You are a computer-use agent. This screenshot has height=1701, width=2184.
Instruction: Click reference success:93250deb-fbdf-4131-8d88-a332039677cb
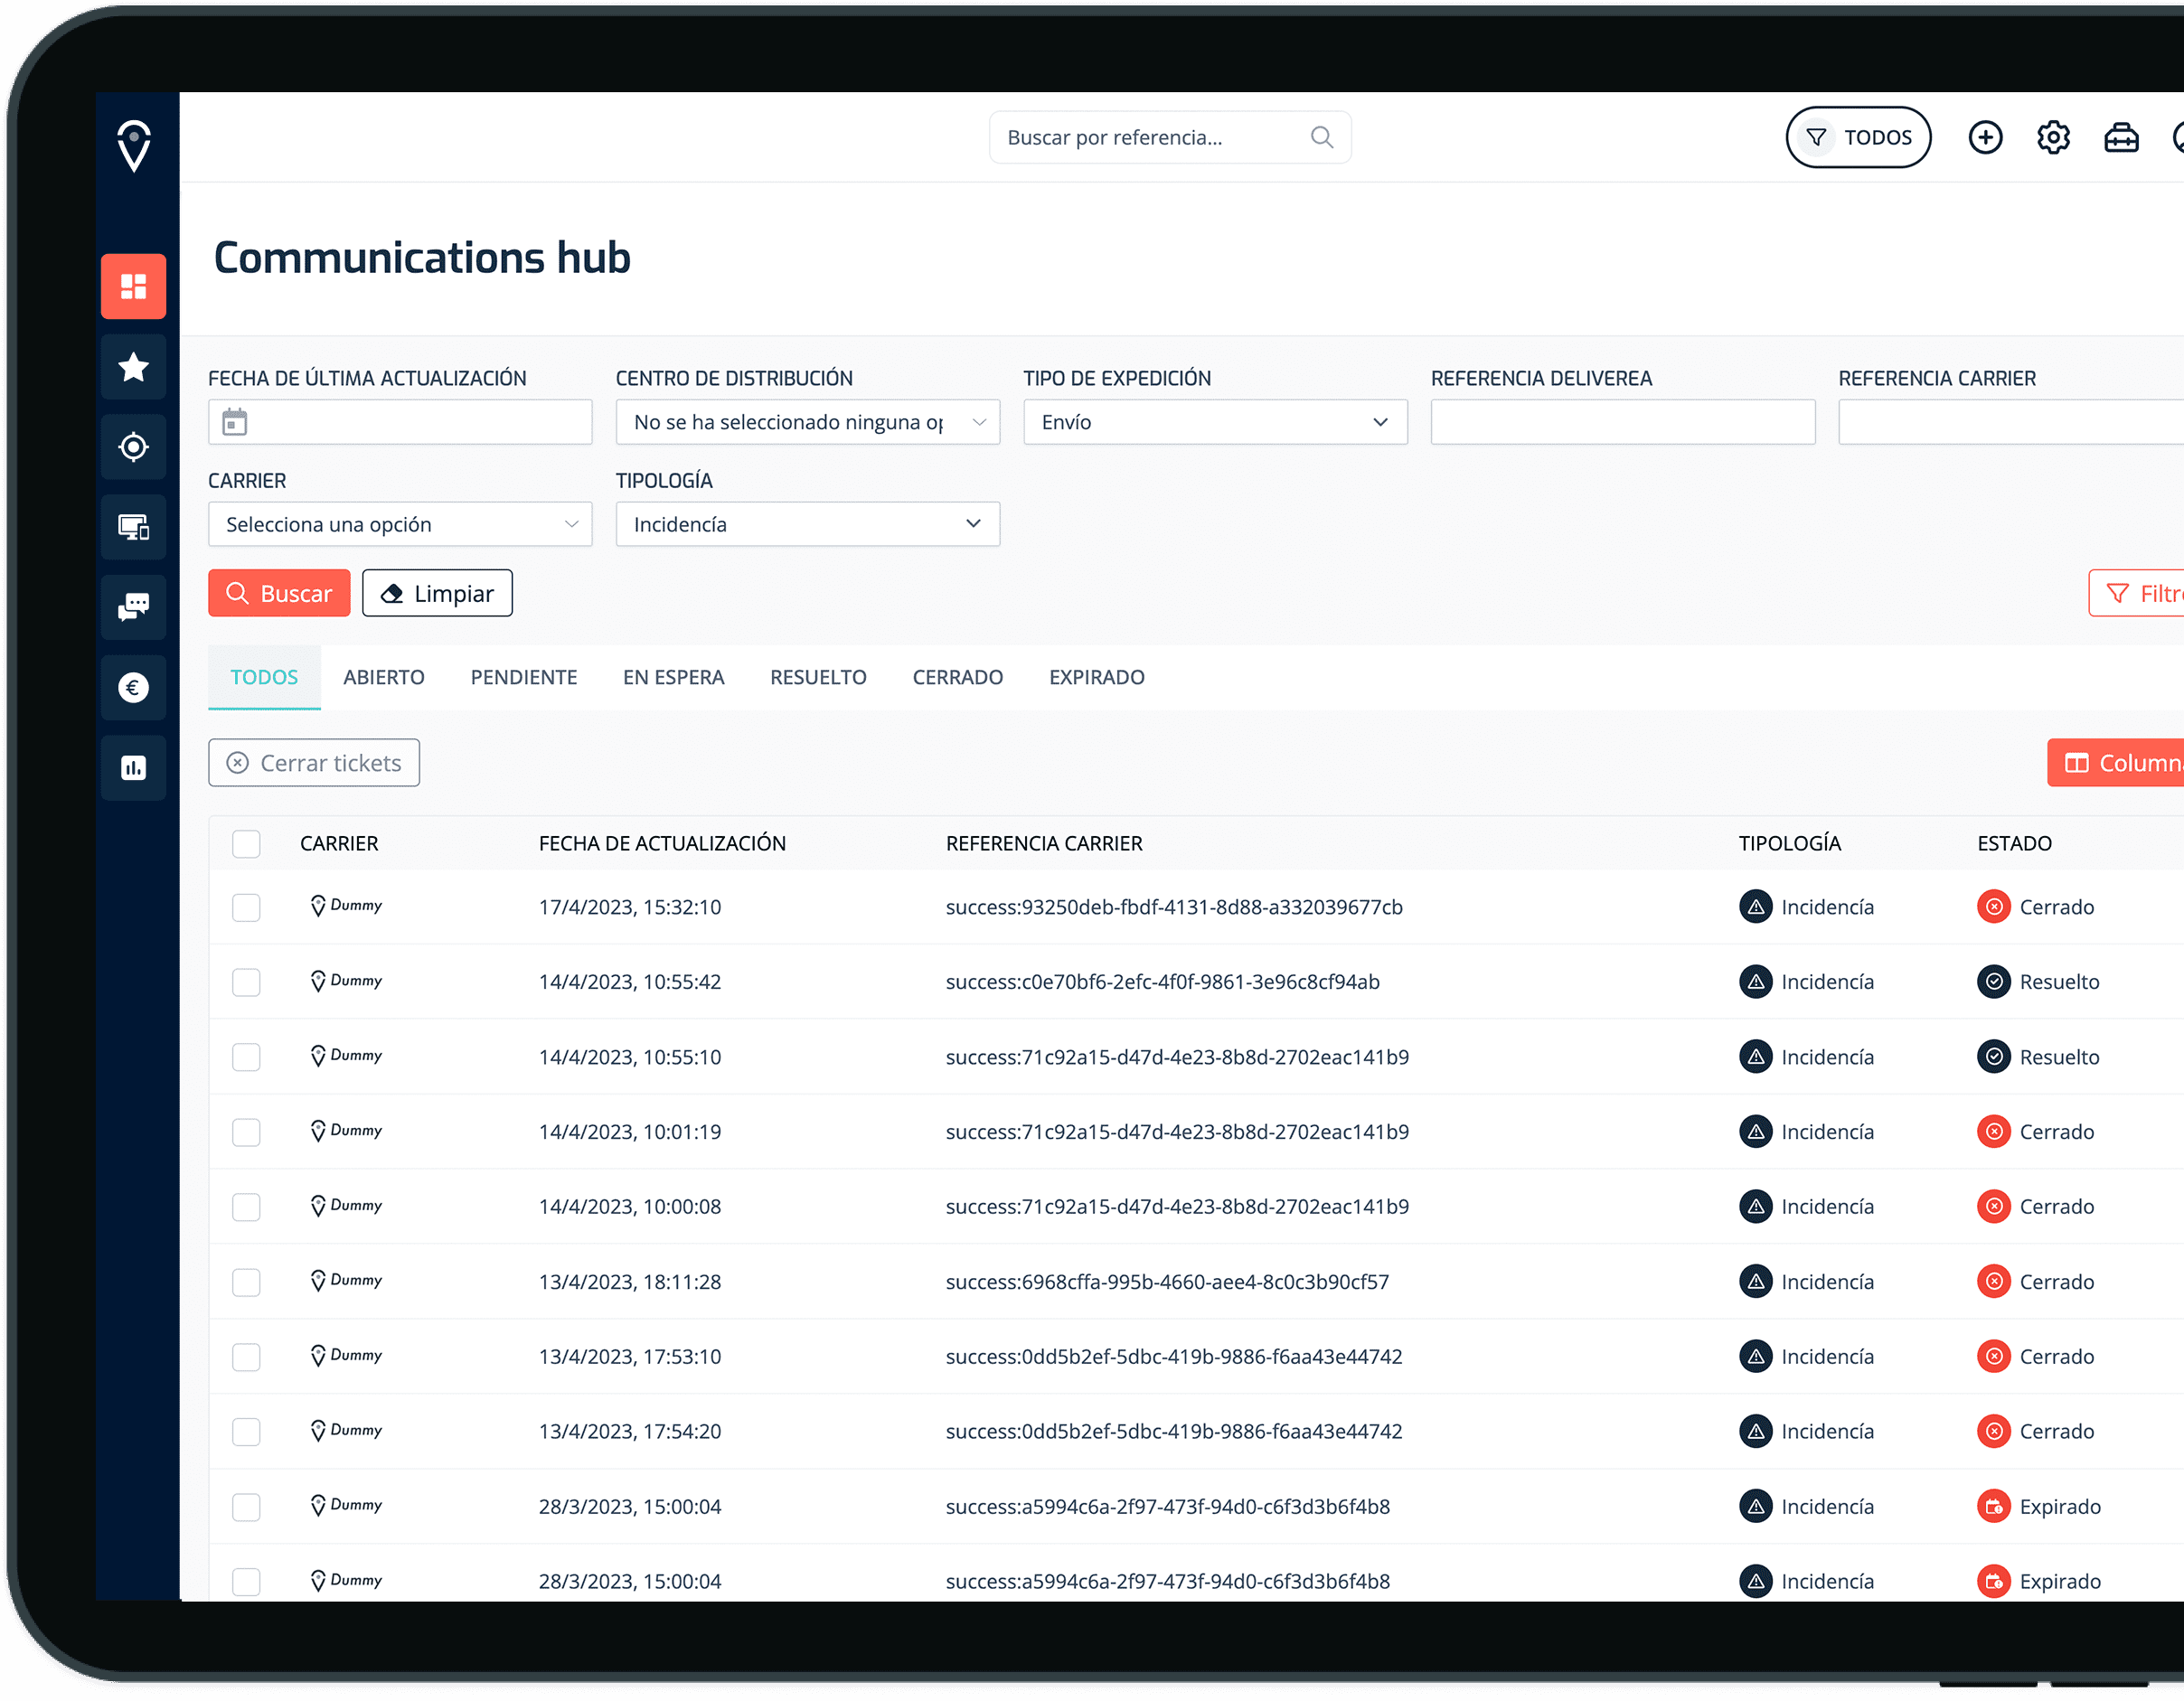pyautogui.click(x=1174, y=907)
